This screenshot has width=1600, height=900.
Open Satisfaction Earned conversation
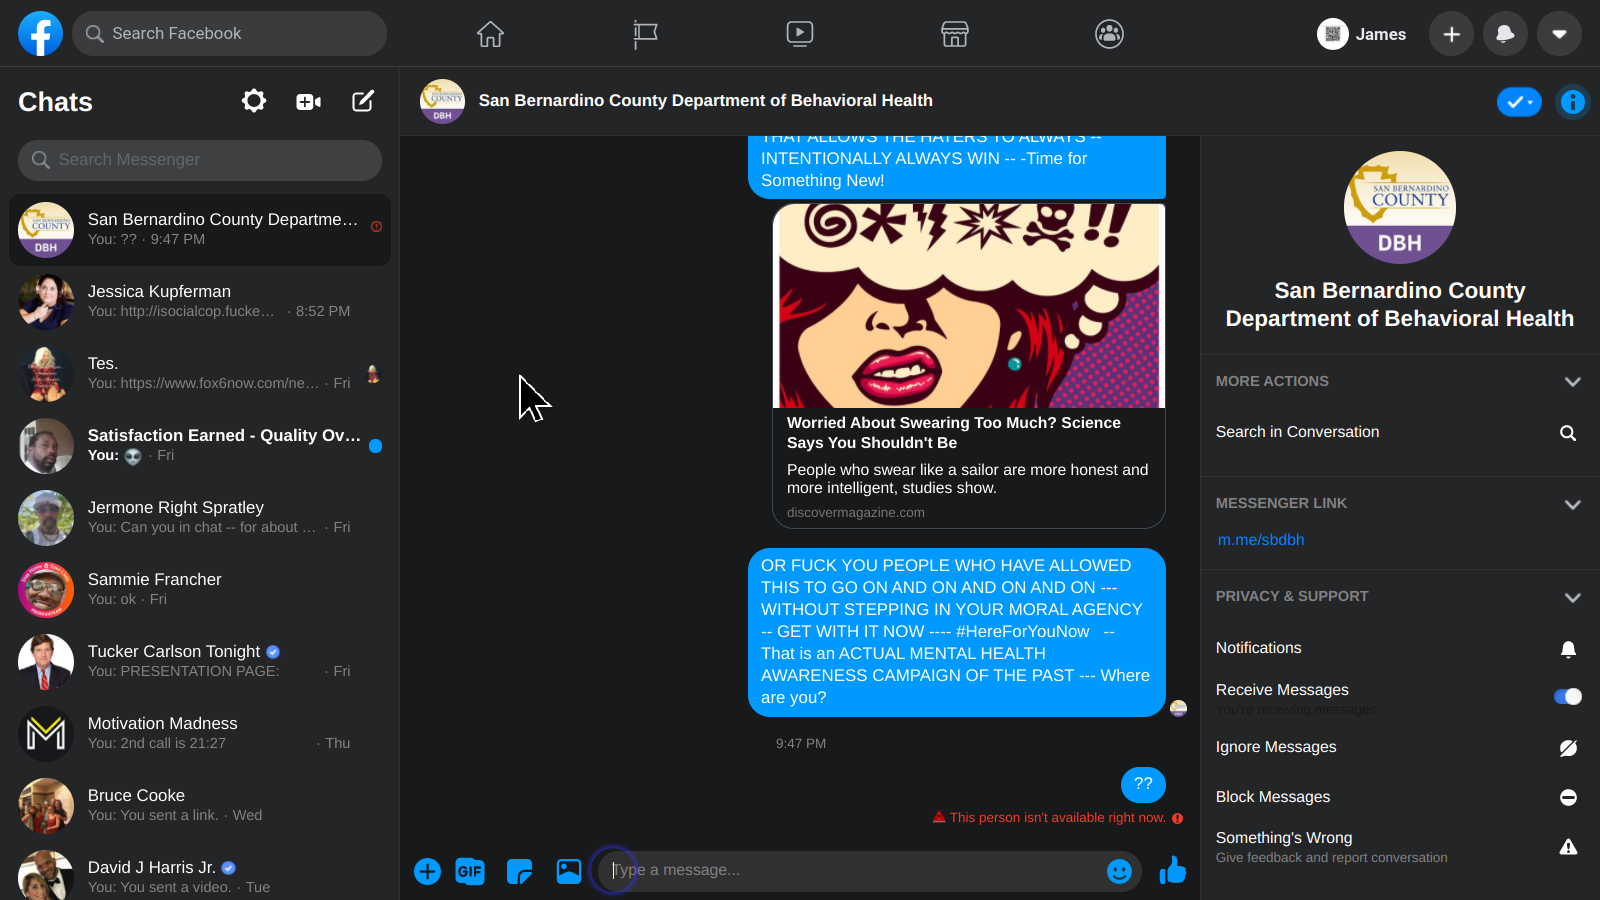(x=200, y=446)
